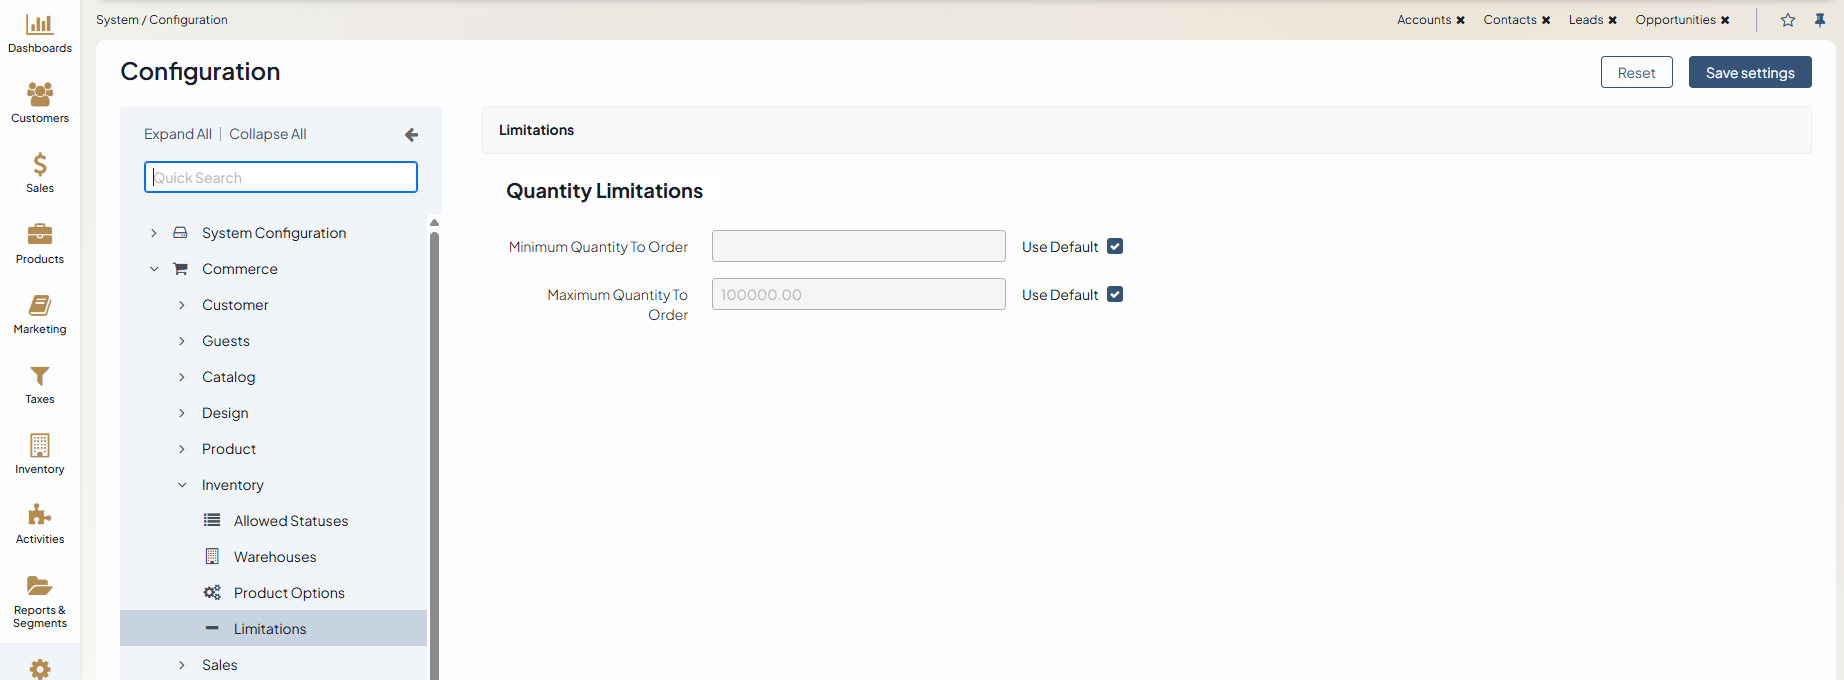1844x680 pixels.
Task: Expand the System Configuration tree node
Action: [154, 233]
